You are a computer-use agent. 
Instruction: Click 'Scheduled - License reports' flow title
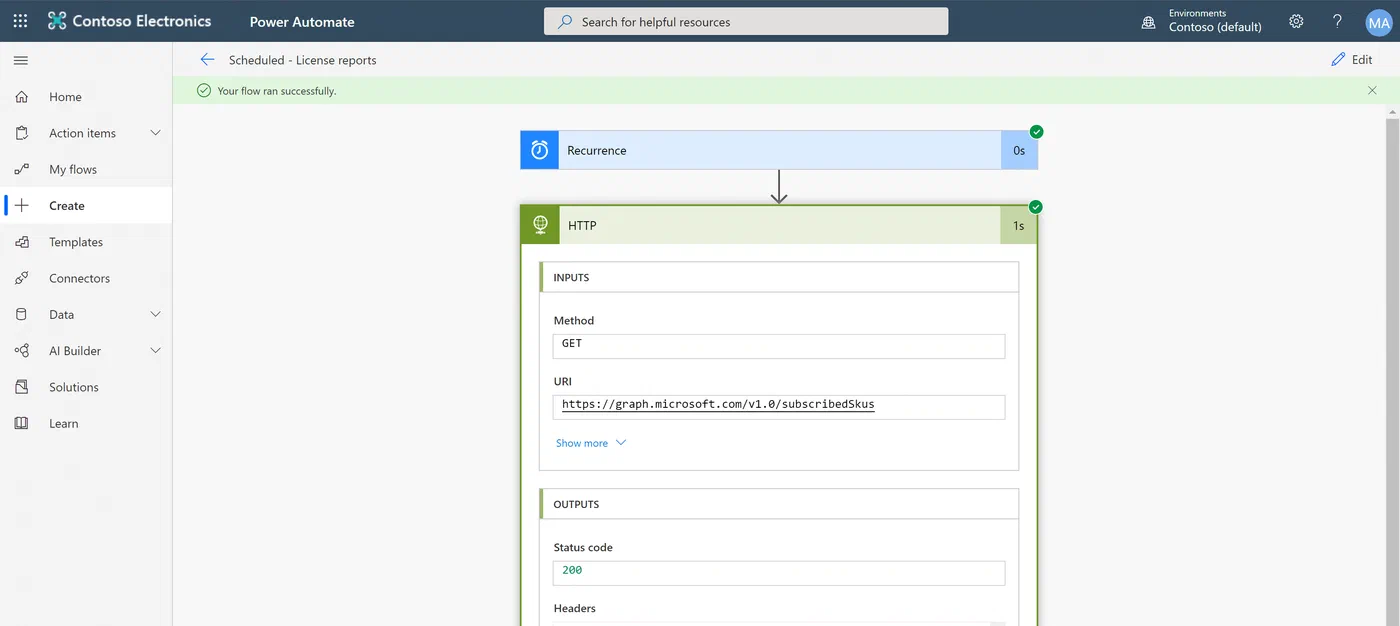point(303,60)
